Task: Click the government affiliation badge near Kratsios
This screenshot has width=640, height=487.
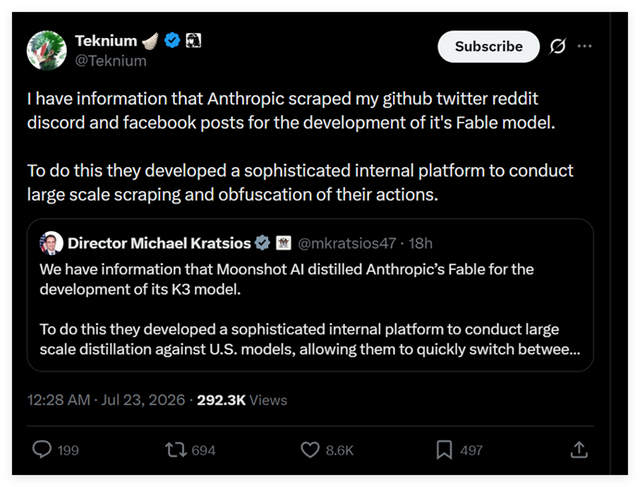Action: point(284,243)
